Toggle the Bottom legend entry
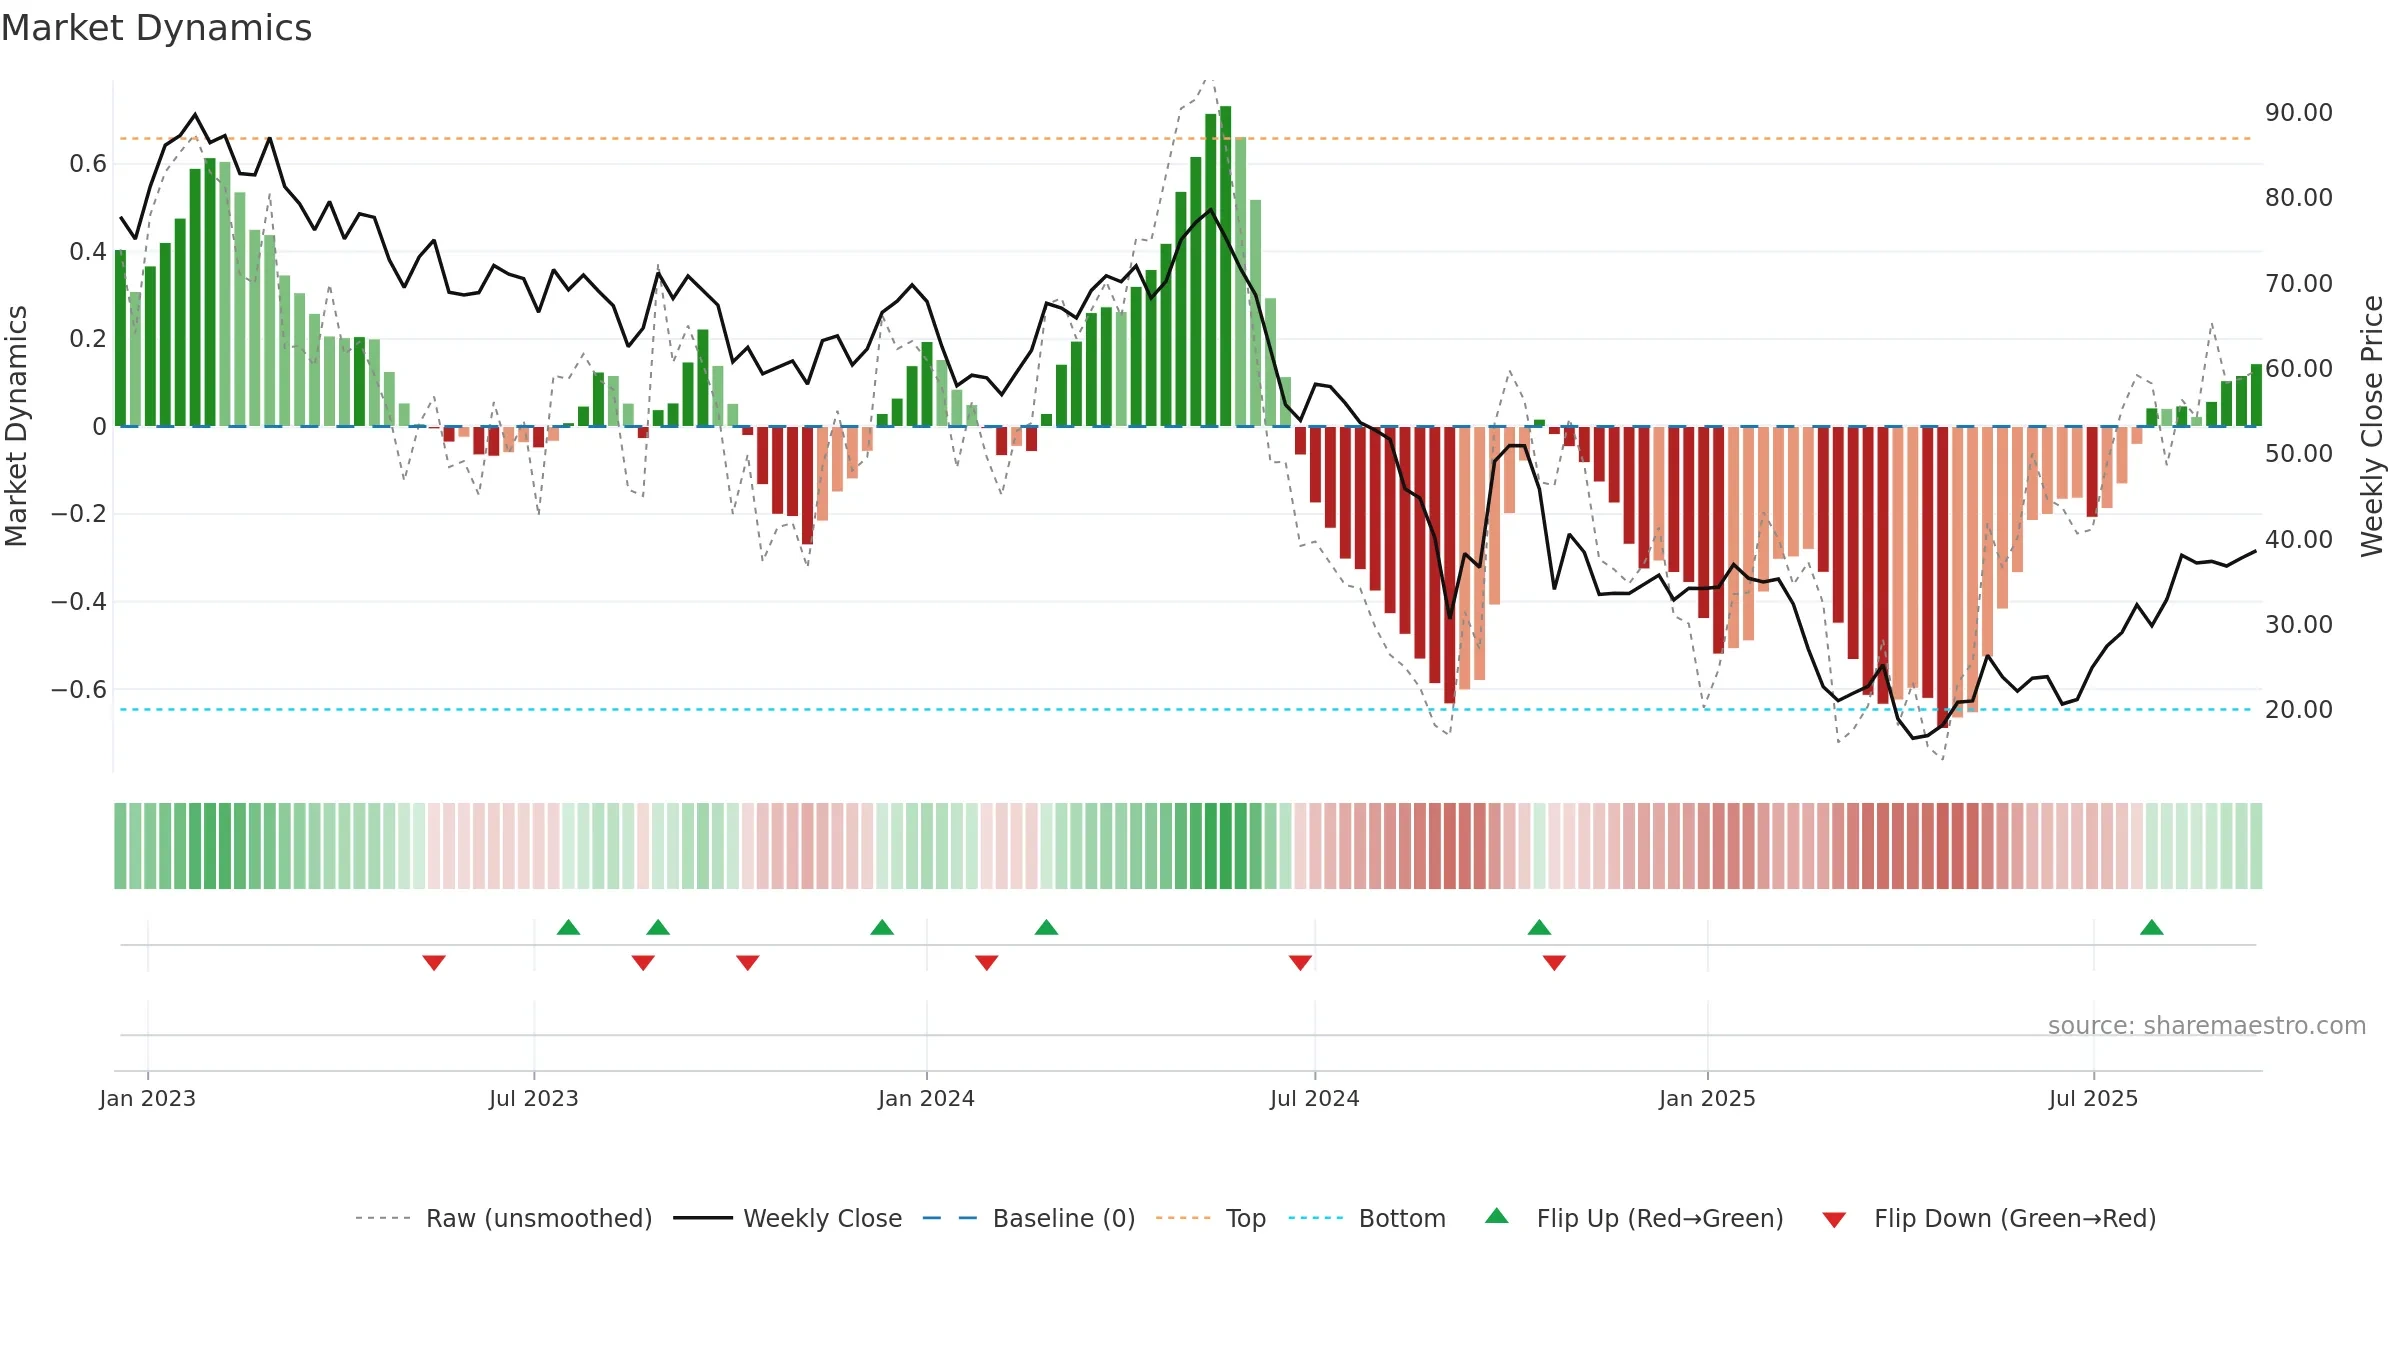Screen dimensions: 2400x1350 pos(1368,1218)
